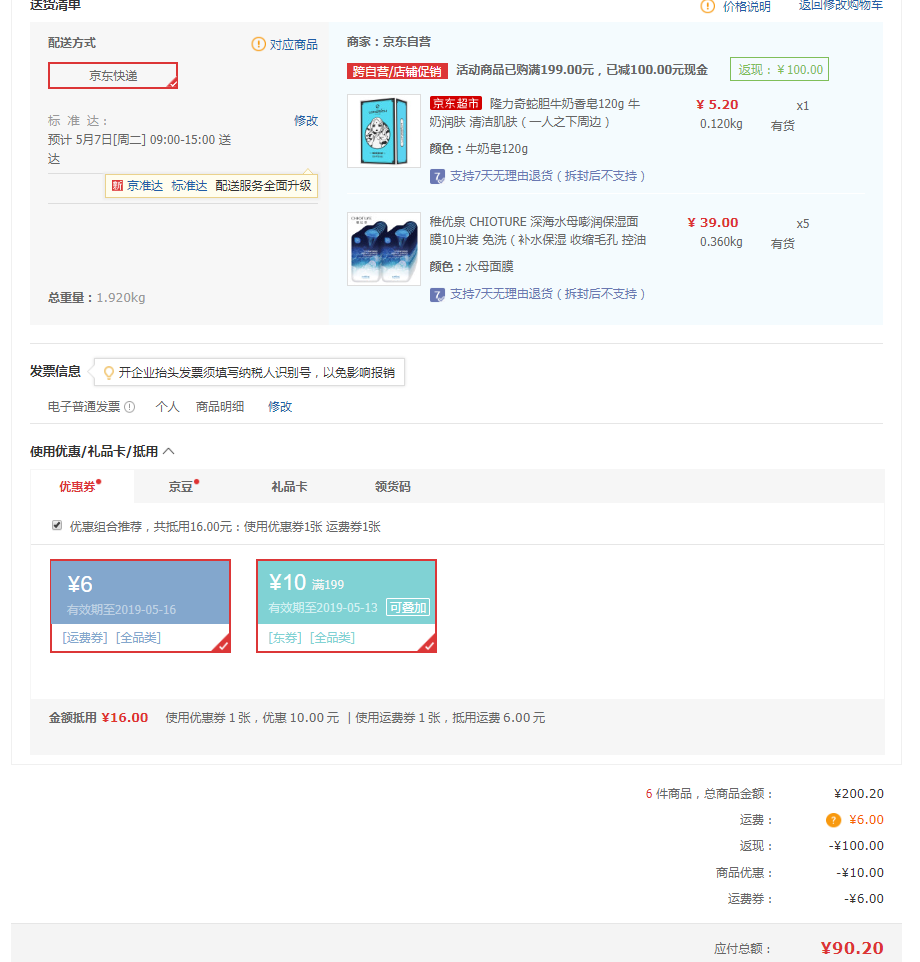Image resolution: width=920 pixels, height=962 pixels.
Task: Click 支持7天无理由退货 text under mask item
Action: (x=547, y=294)
